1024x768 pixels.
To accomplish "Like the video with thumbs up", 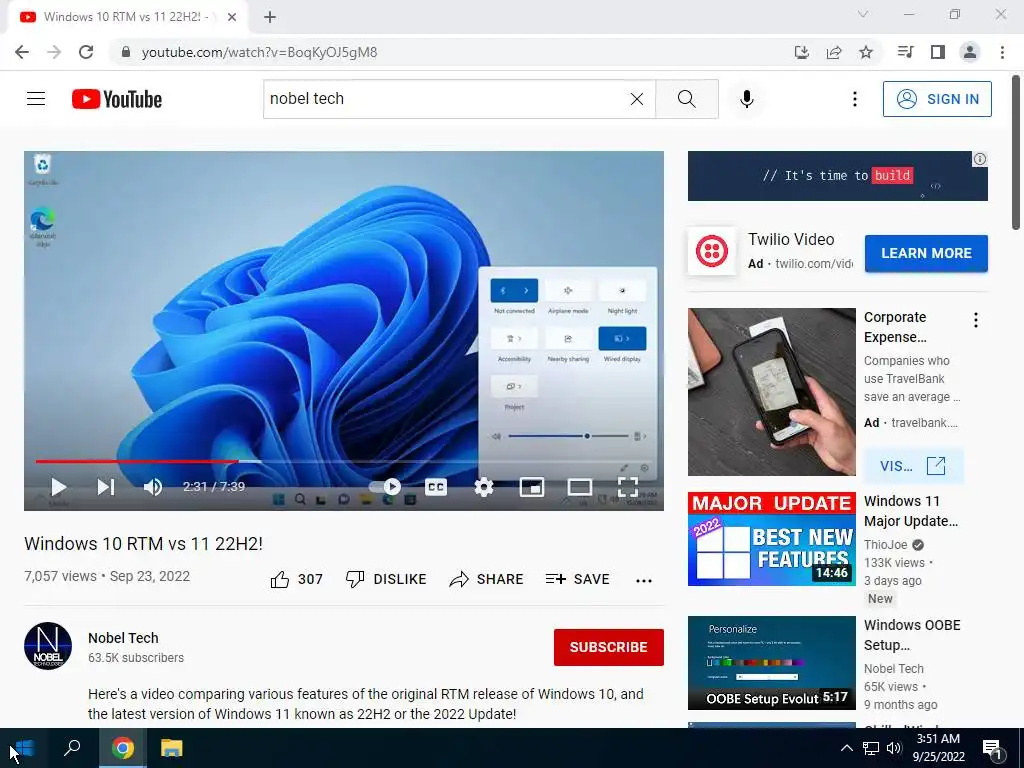I will pos(296,579).
